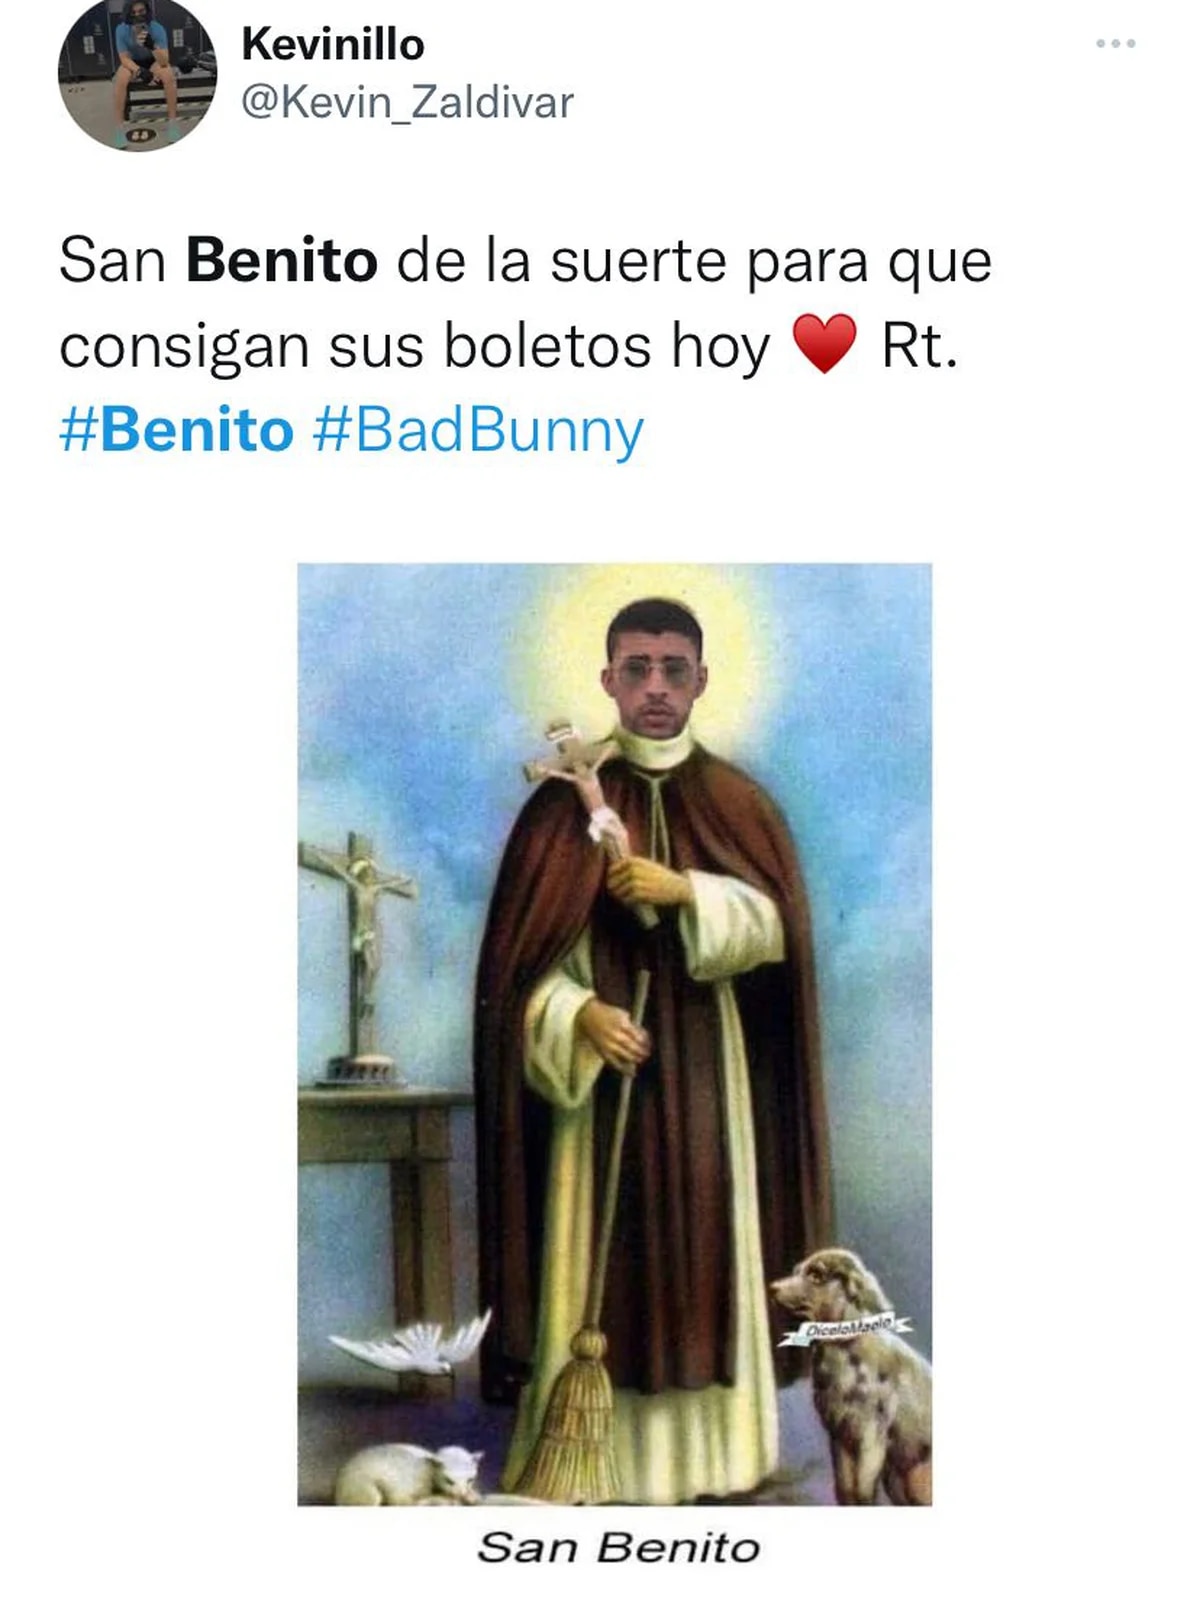Click the red heart emoji in tweet
This screenshot has width=1200, height=1600.
coord(825,343)
